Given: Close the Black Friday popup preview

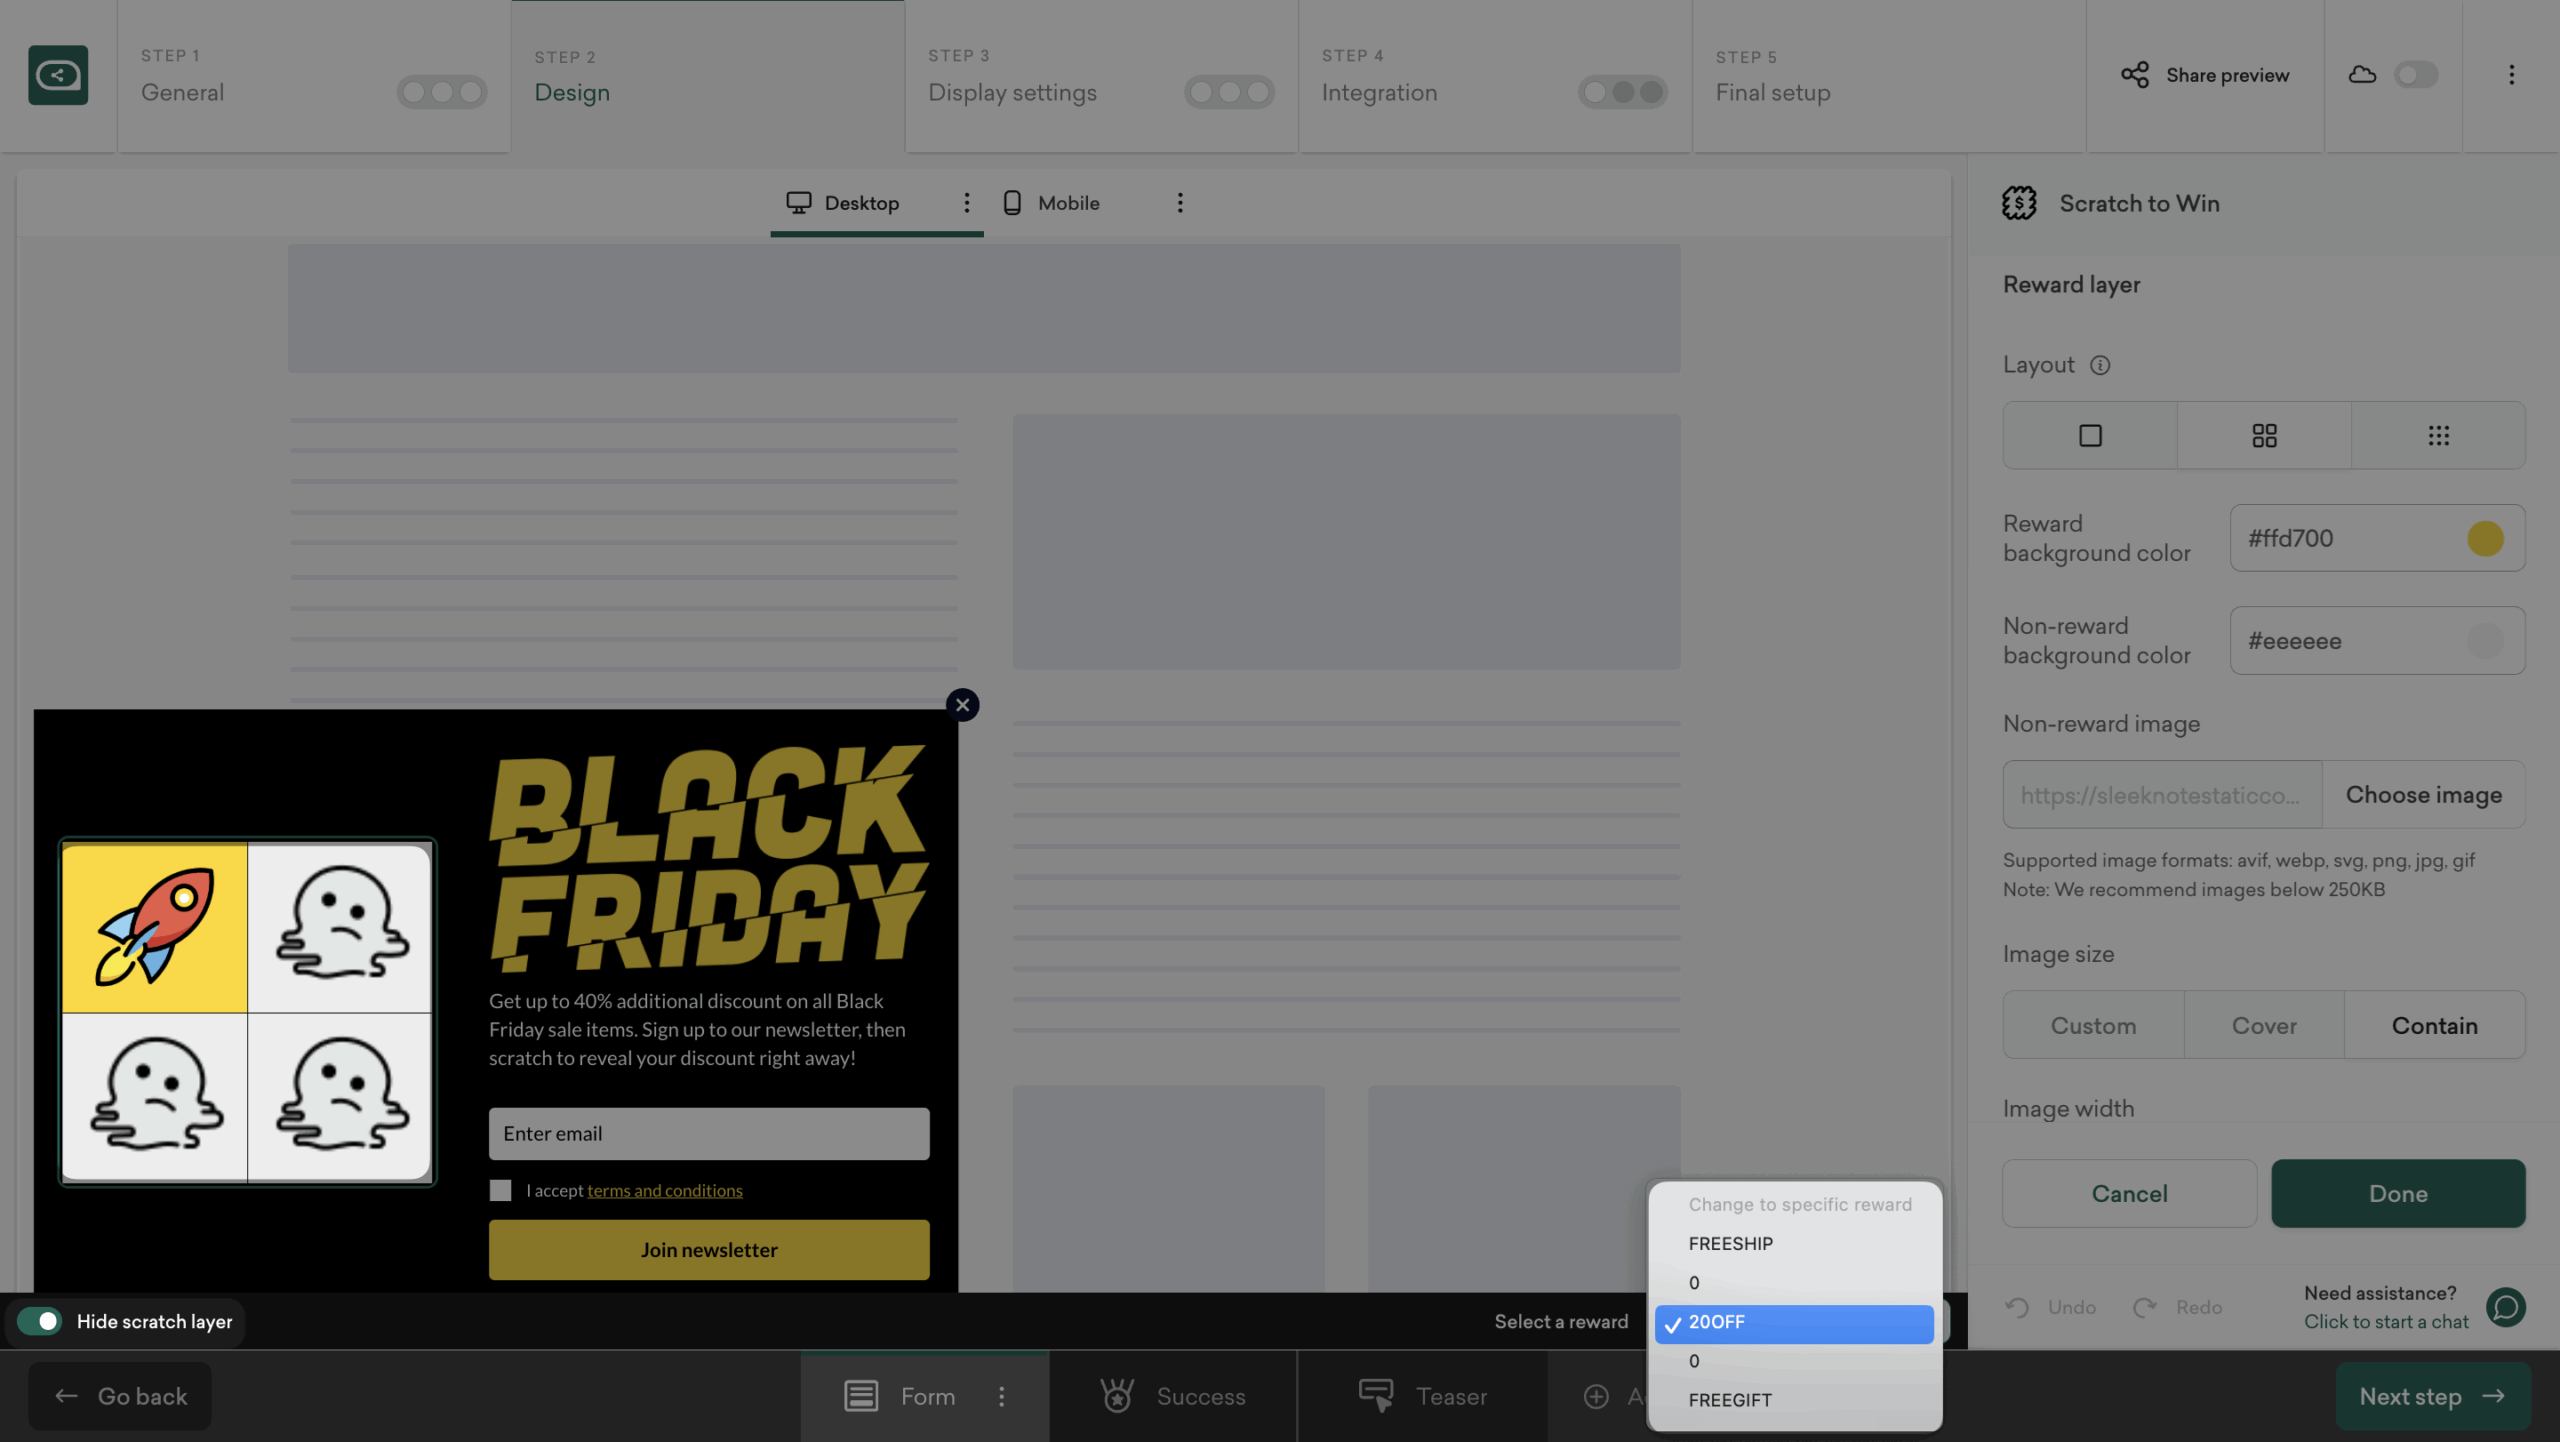Looking at the screenshot, I should pyautogui.click(x=962, y=705).
